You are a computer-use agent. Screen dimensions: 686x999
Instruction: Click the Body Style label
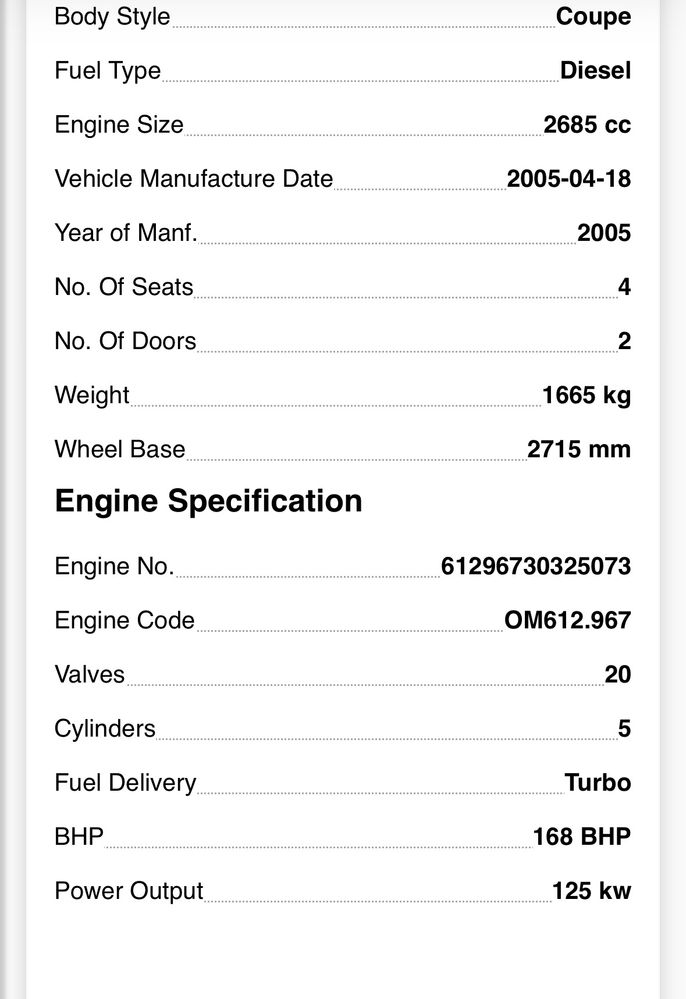112,17
